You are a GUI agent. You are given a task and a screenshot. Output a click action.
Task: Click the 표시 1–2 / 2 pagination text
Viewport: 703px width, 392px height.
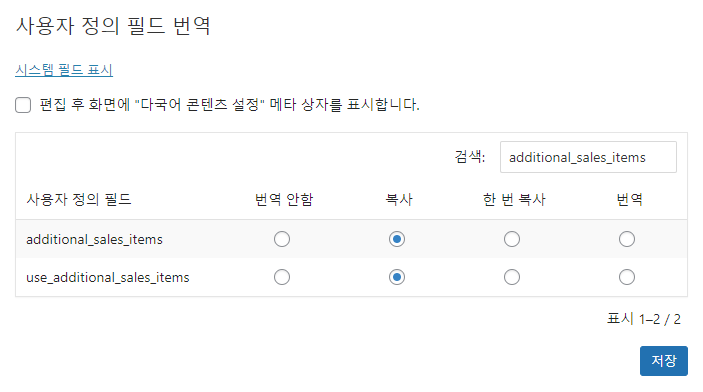[644, 319]
